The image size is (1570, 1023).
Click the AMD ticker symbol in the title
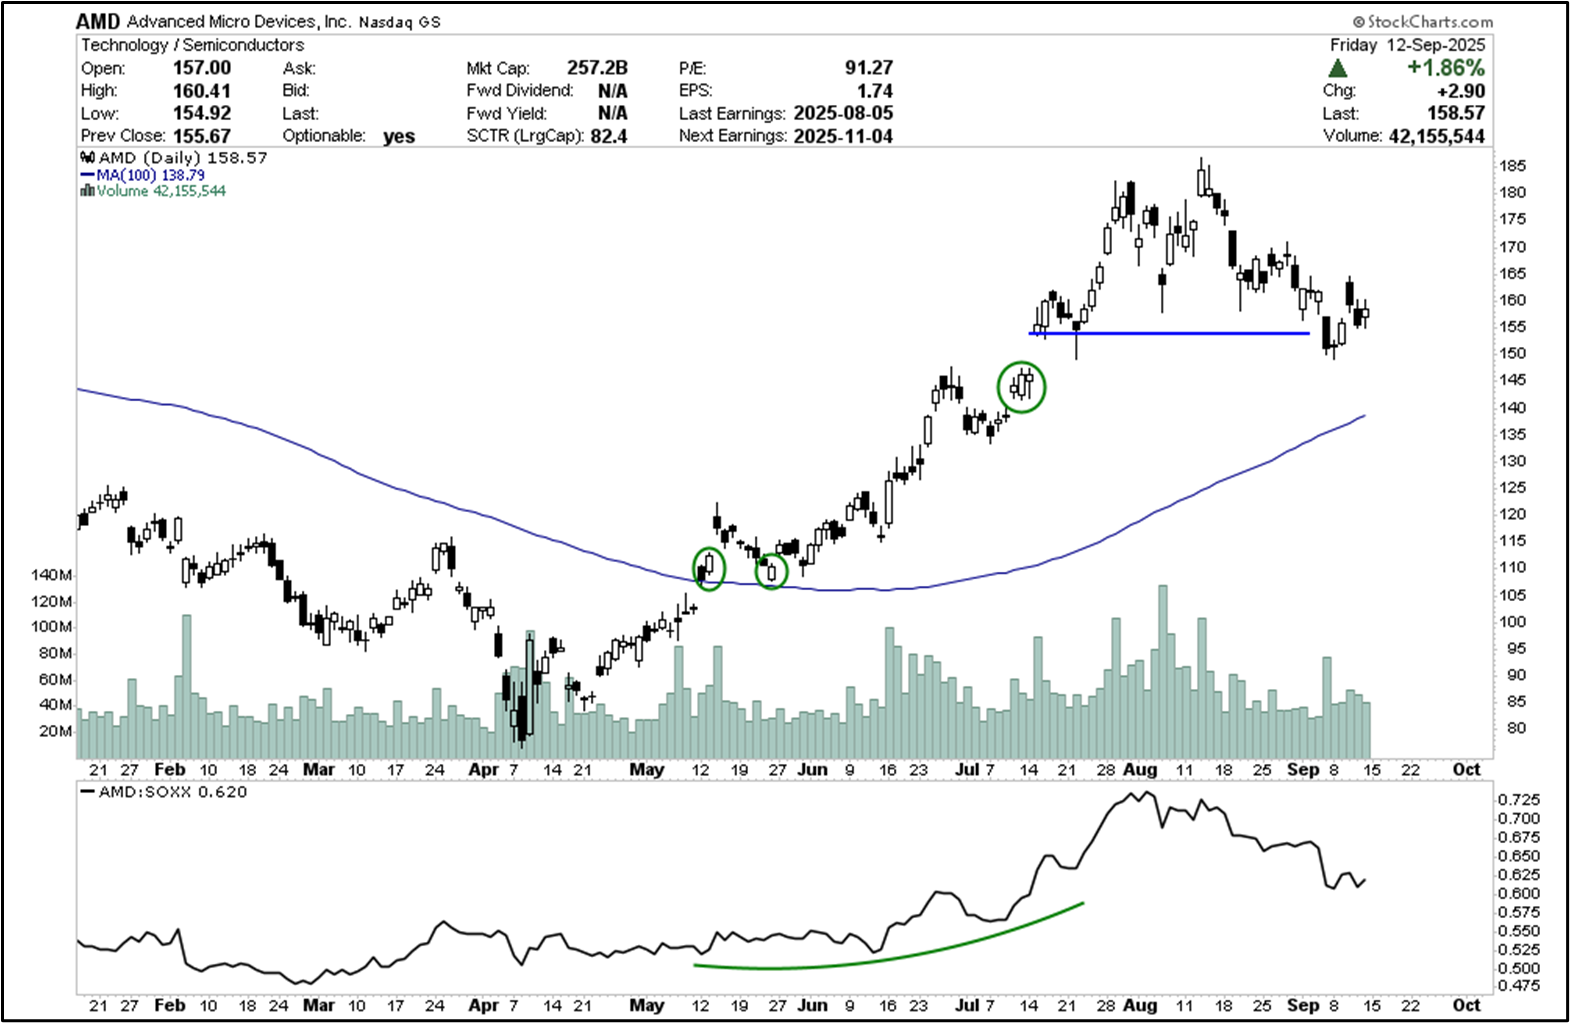[98, 21]
